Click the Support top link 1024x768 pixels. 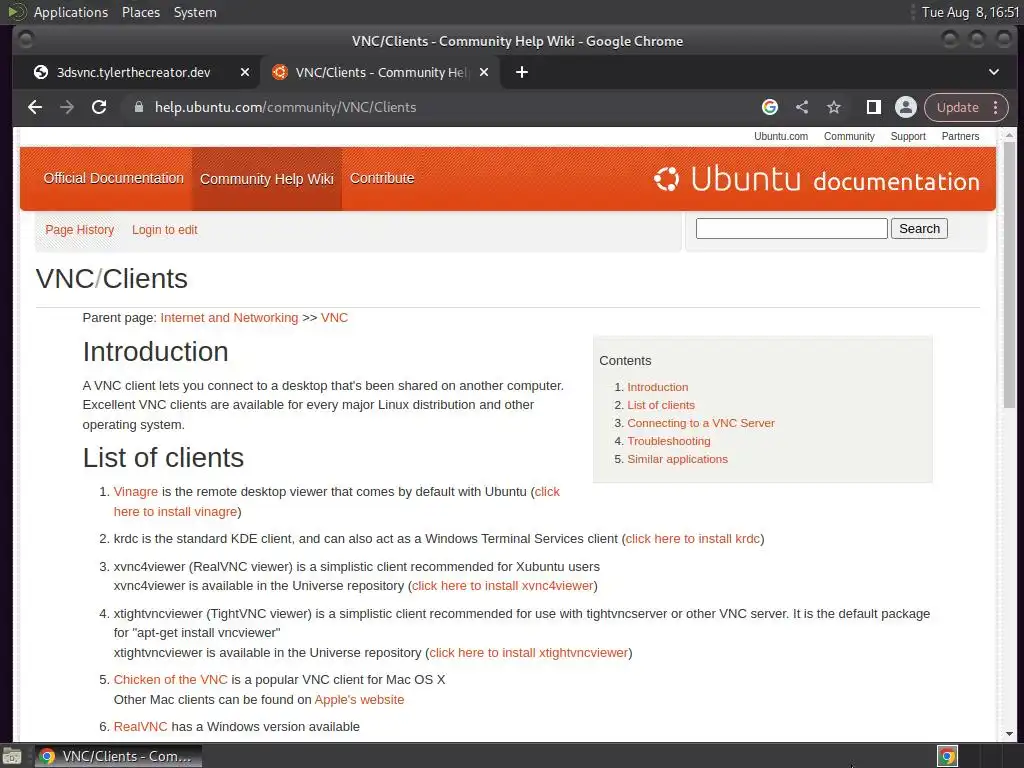click(x=908, y=136)
